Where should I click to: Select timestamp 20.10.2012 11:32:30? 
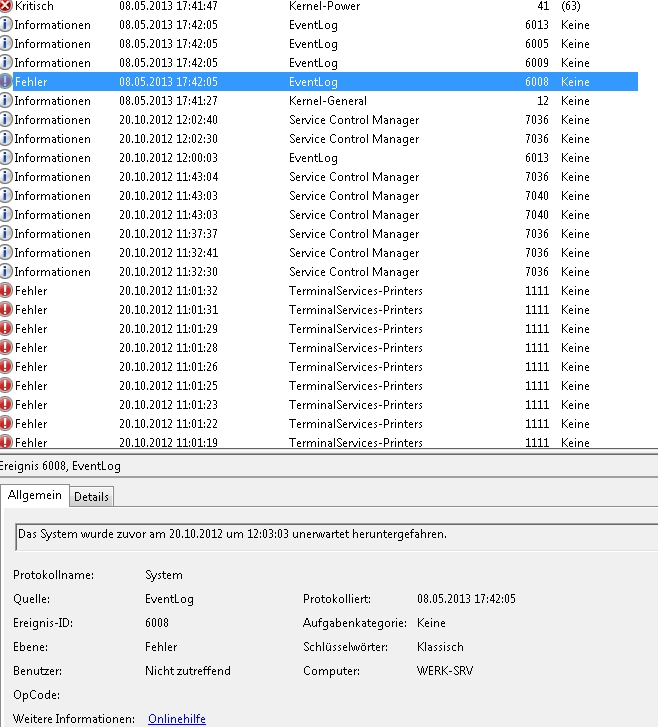[x=168, y=272]
